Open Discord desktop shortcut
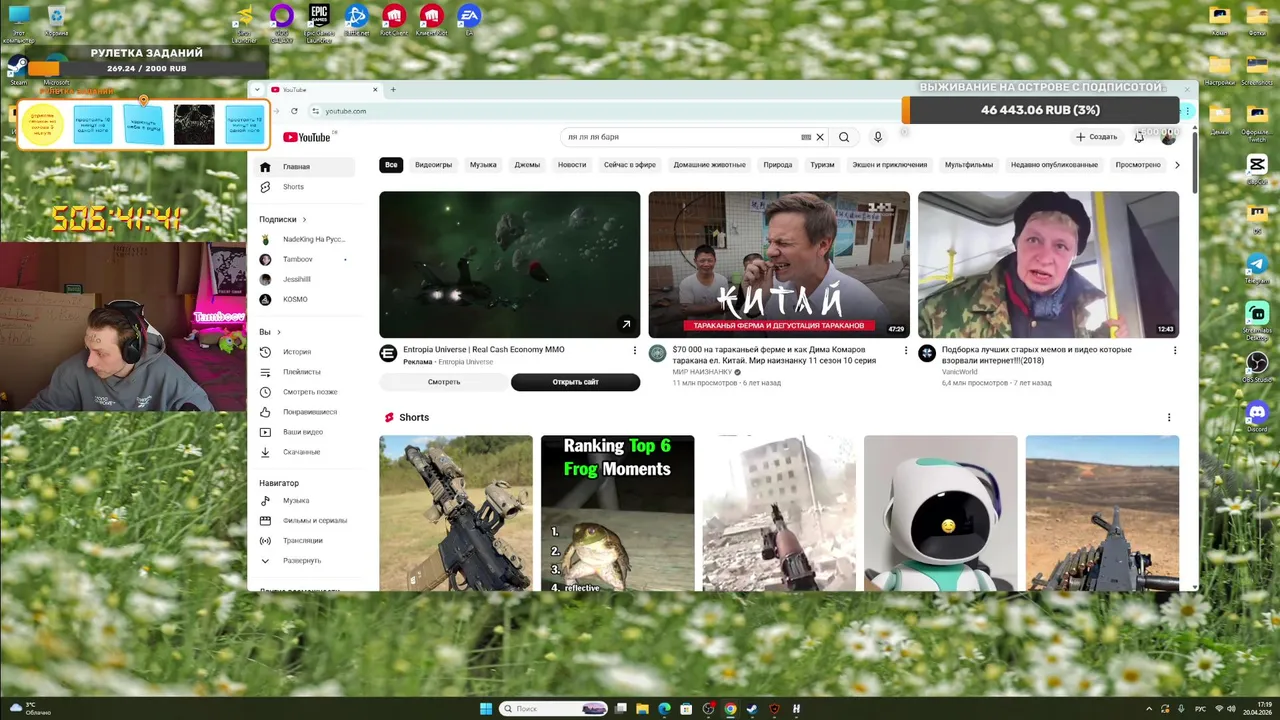 (1257, 415)
